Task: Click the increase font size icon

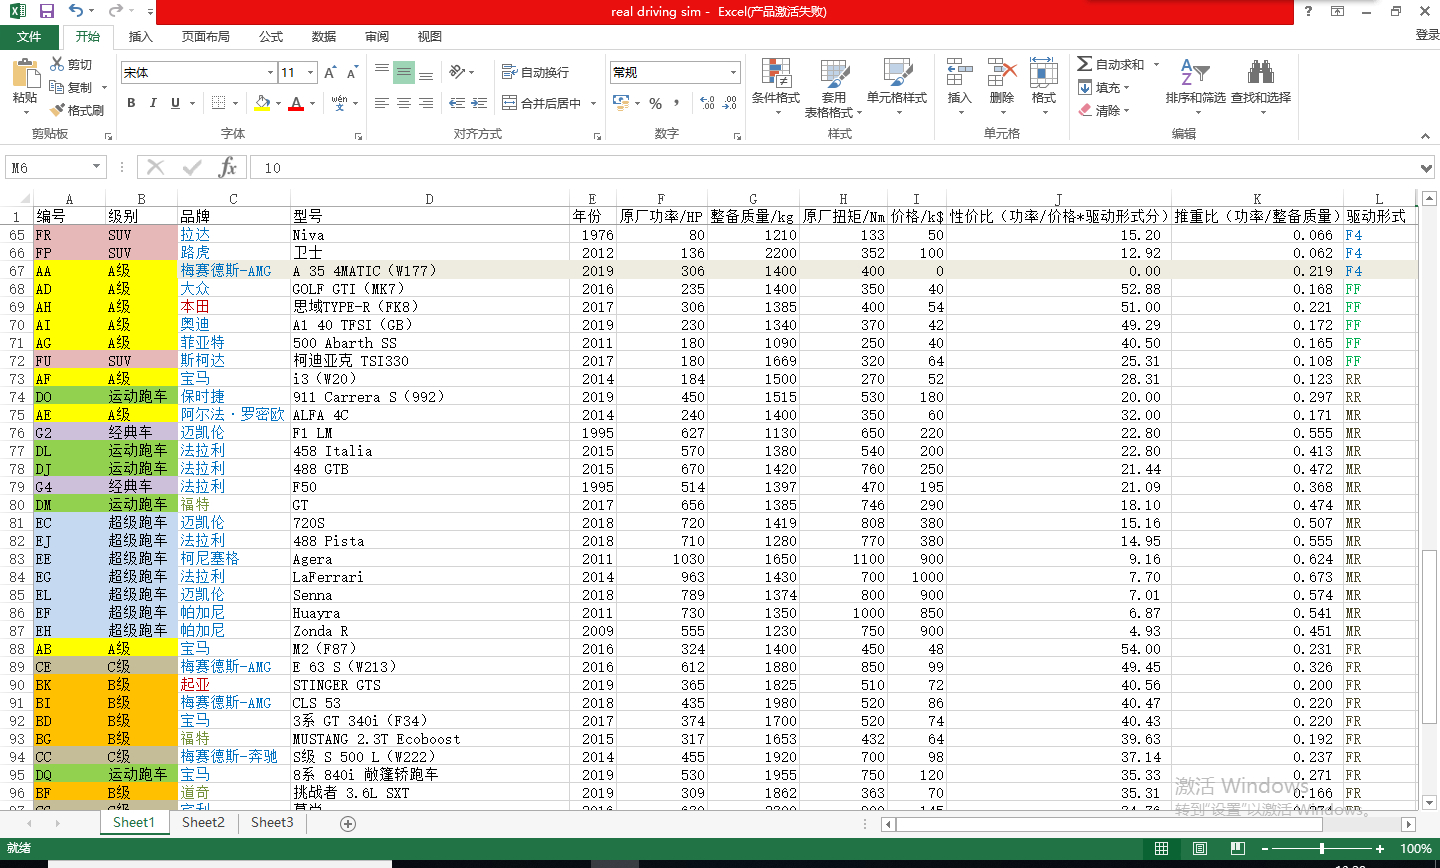Action: [330, 73]
